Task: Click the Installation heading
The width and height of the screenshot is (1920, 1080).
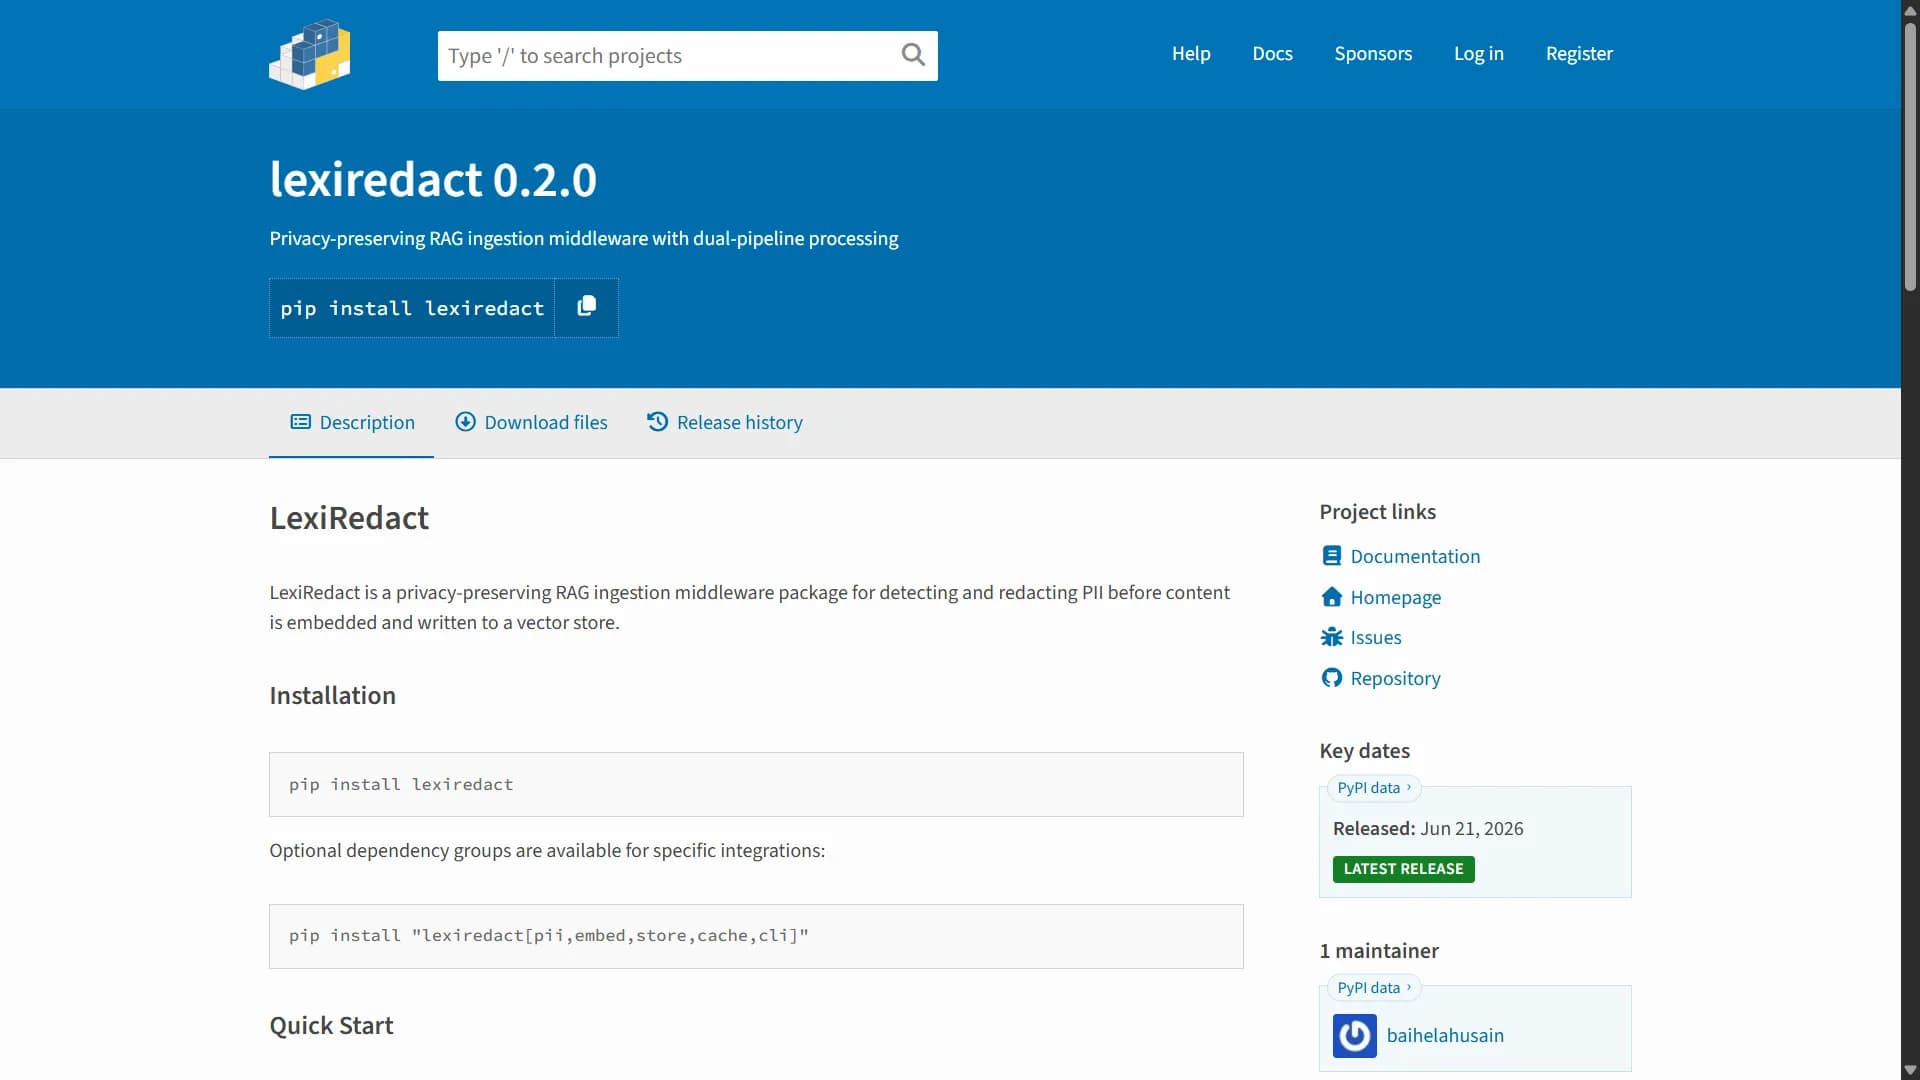Action: (332, 696)
